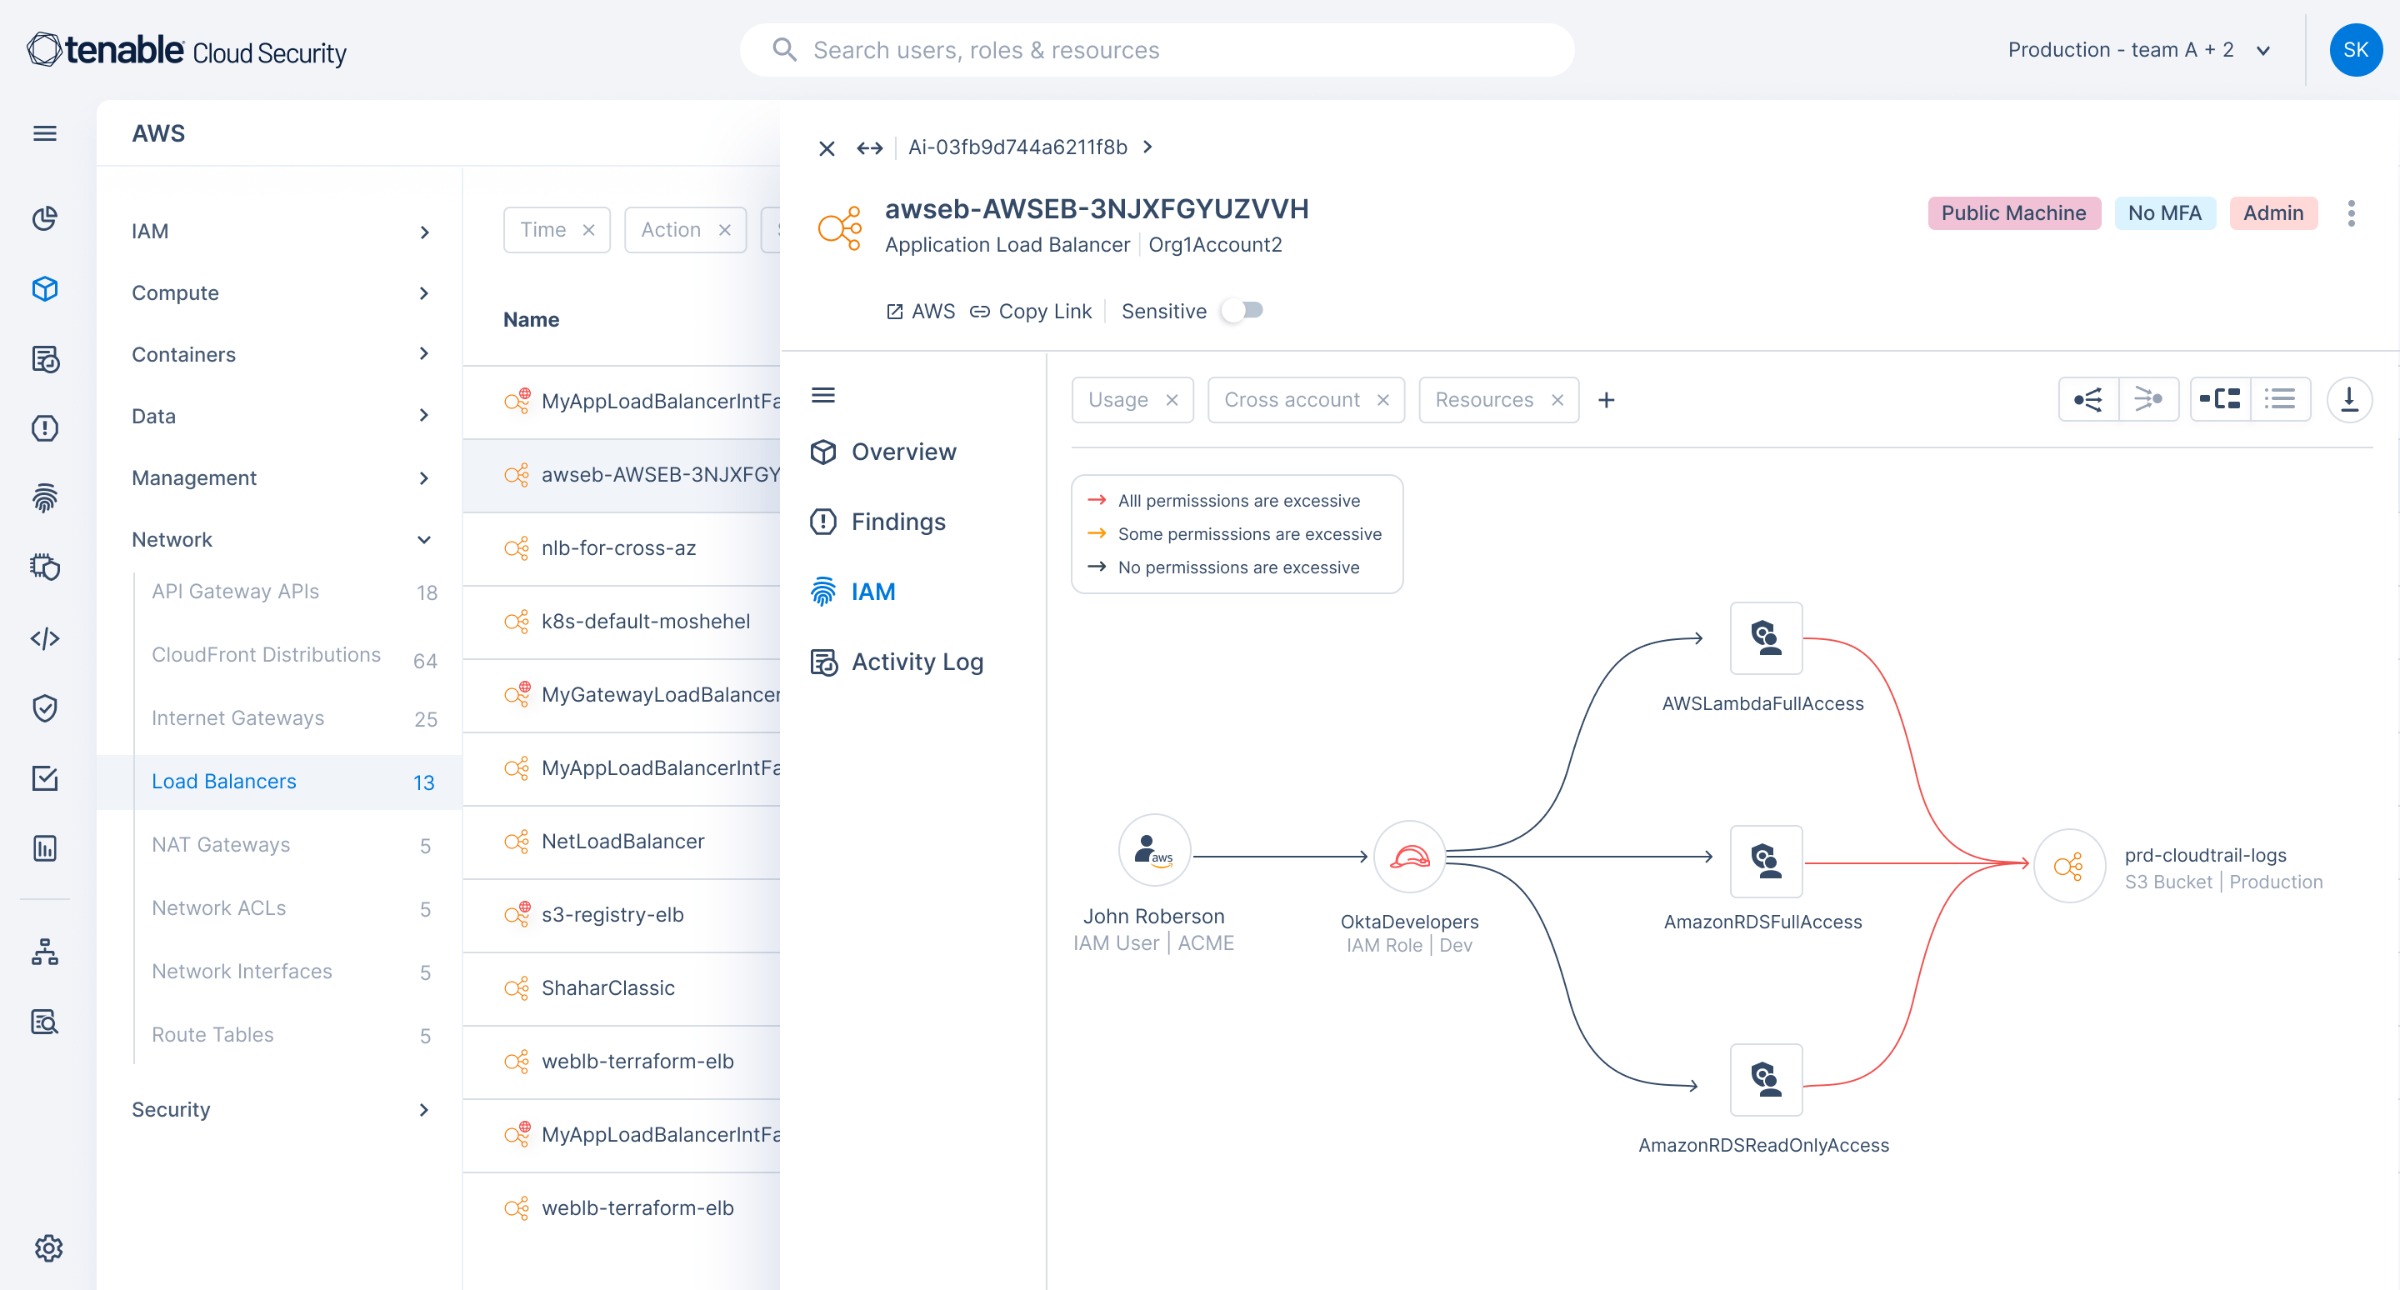Viewport: 2400px width, 1290px height.
Task: Click the AWSLambdaFullAccess policy node
Action: (1766, 638)
